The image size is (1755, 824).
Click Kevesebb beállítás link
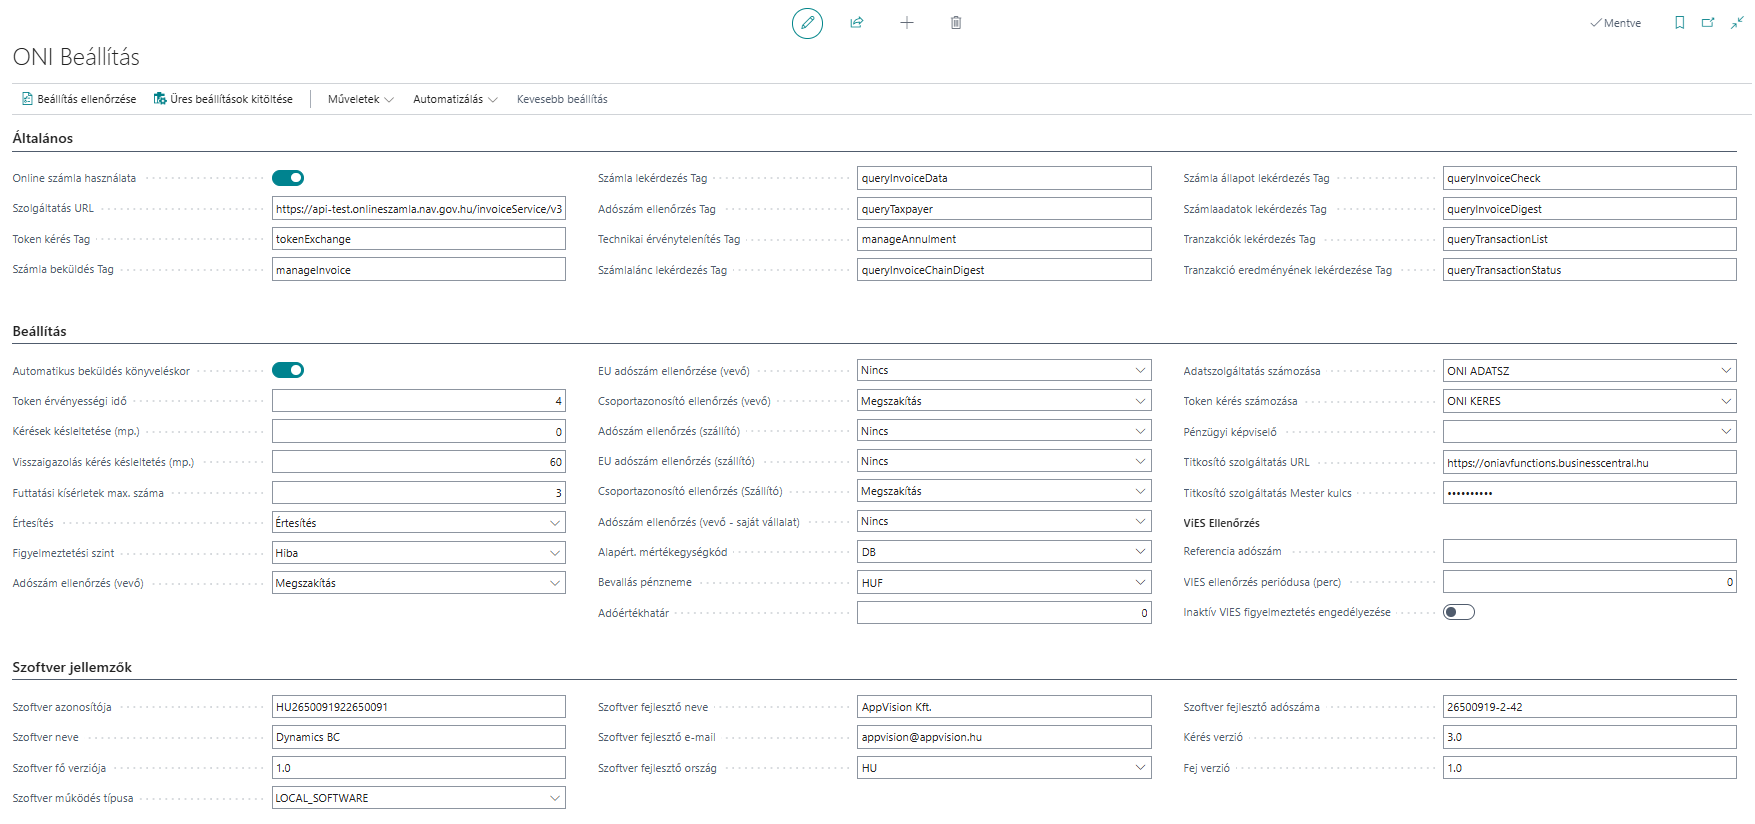(x=562, y=99)
